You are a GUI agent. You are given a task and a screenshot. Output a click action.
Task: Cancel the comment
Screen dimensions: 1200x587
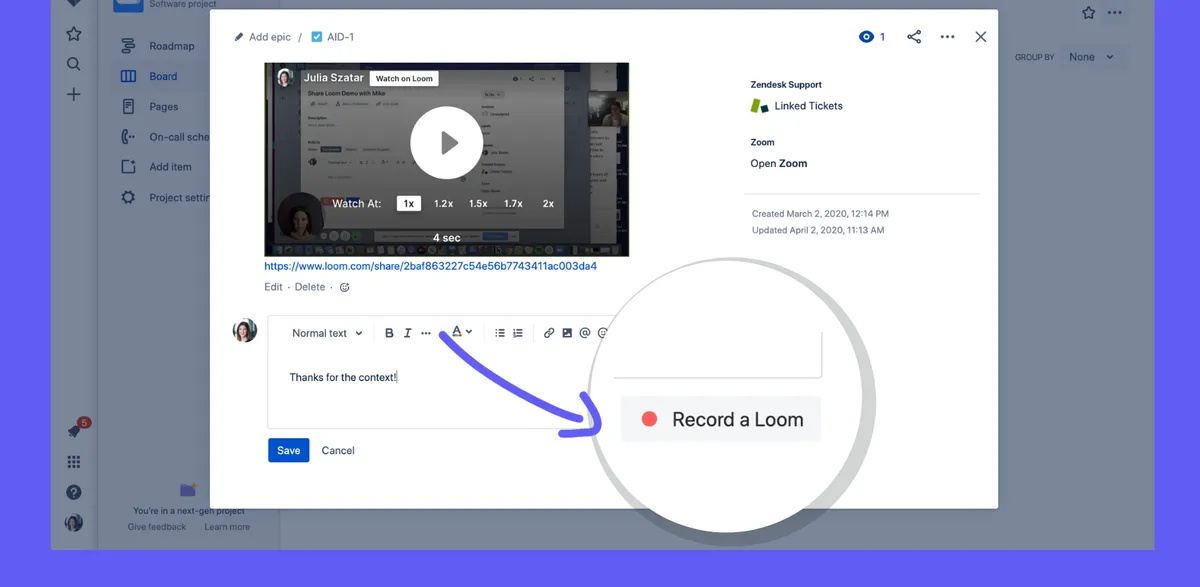point(338,450)
